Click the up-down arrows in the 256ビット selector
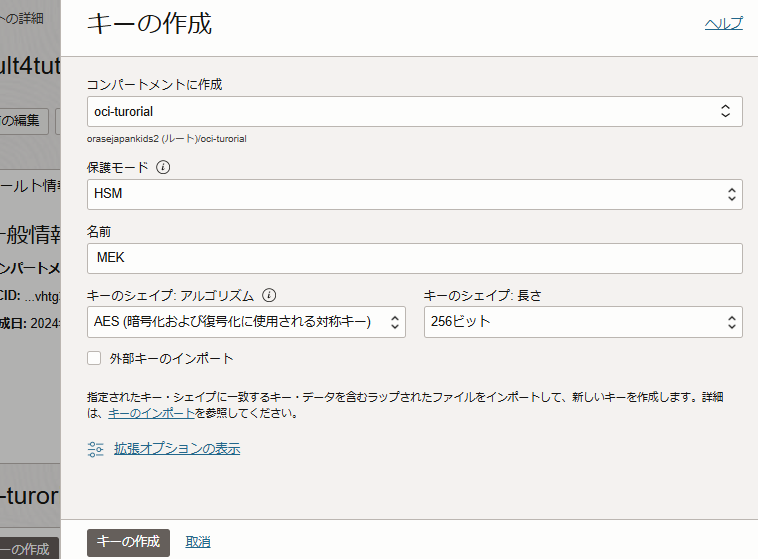758x559 pixels. (x=731, y=322)
